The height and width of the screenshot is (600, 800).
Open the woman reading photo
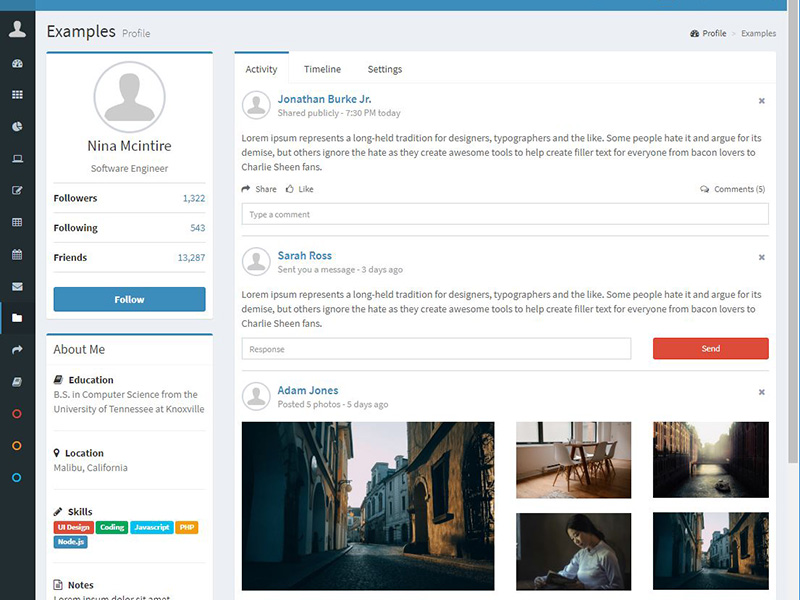[573, 552]
